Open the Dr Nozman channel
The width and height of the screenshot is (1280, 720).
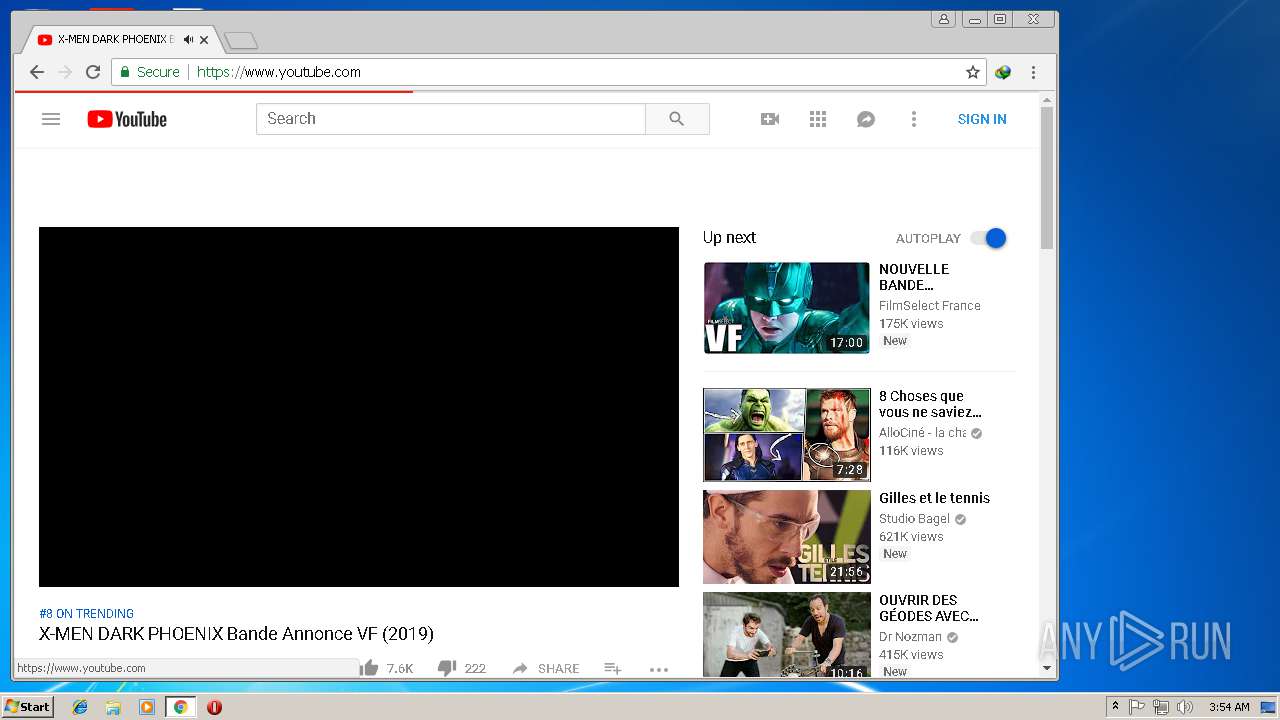pos(910,637)
